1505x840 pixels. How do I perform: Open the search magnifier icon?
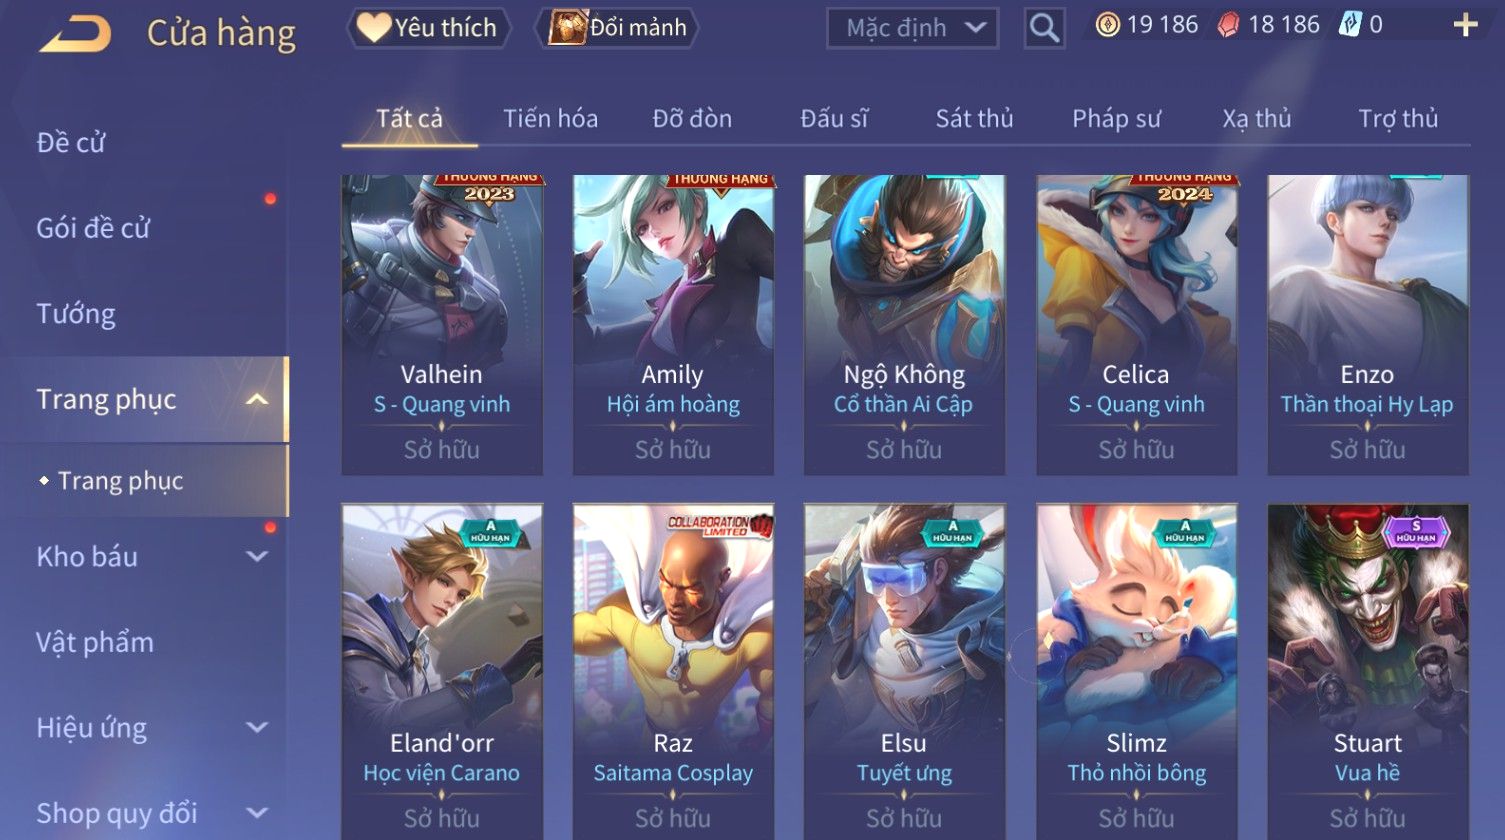coord(1044,28)
